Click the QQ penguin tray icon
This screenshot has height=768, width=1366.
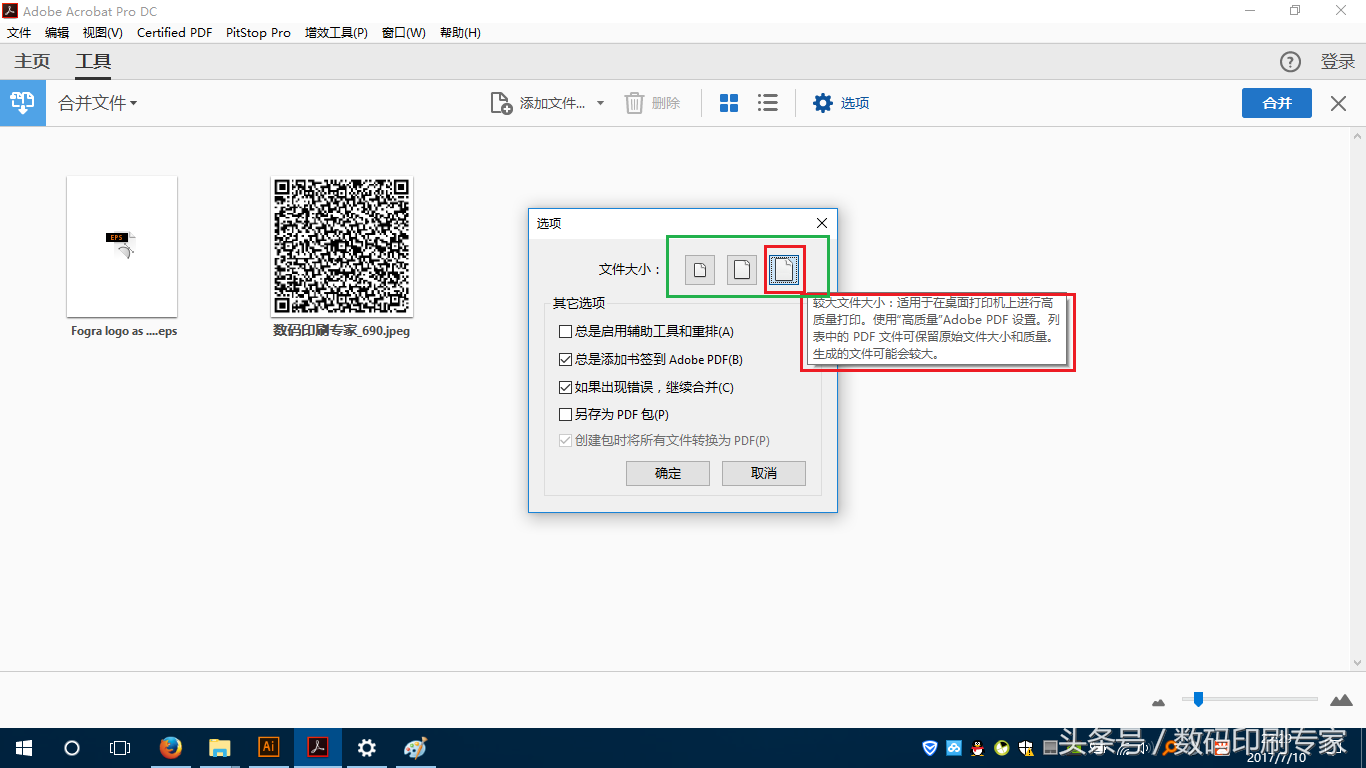[977, 747]
